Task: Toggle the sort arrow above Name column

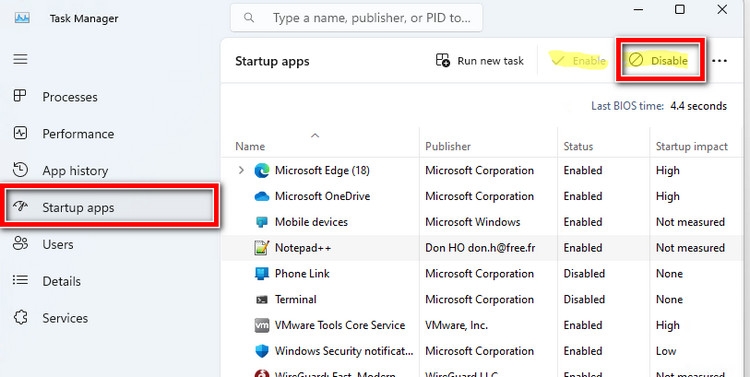Action: [x=315, y=136]
